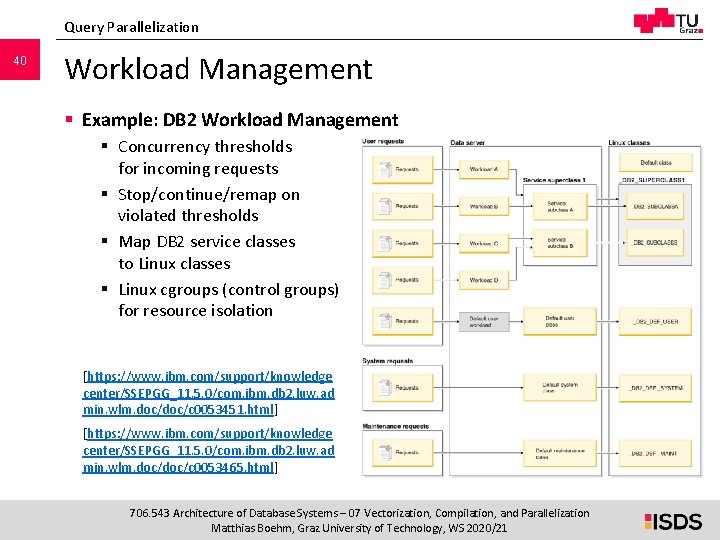Click the DB2_SUBCLASSB box
The height and width of the screenshot is (540, 720).
pos(655,242)
